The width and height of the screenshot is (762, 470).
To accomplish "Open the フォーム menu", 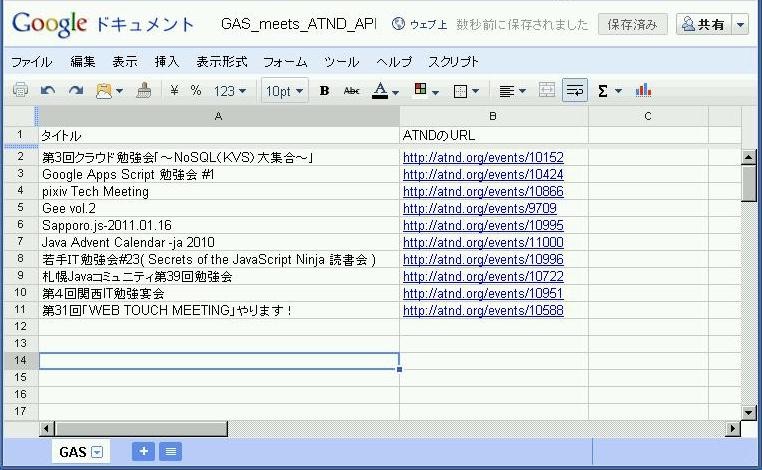I will (285, 62).
